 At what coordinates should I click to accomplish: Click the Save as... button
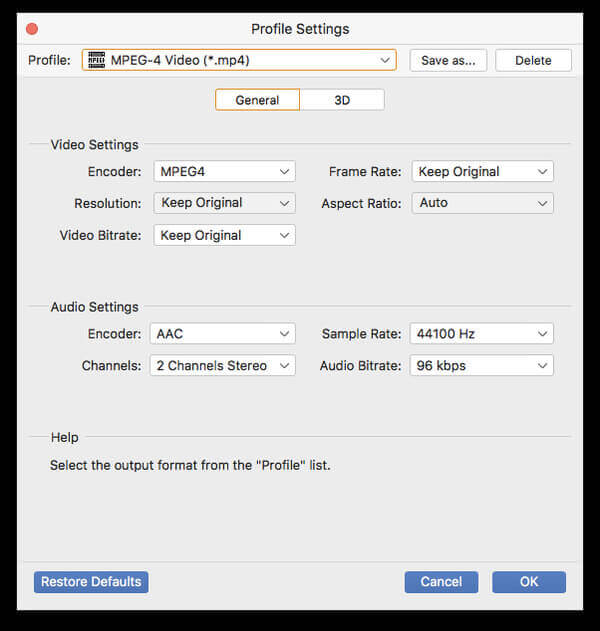coord(448,60)
